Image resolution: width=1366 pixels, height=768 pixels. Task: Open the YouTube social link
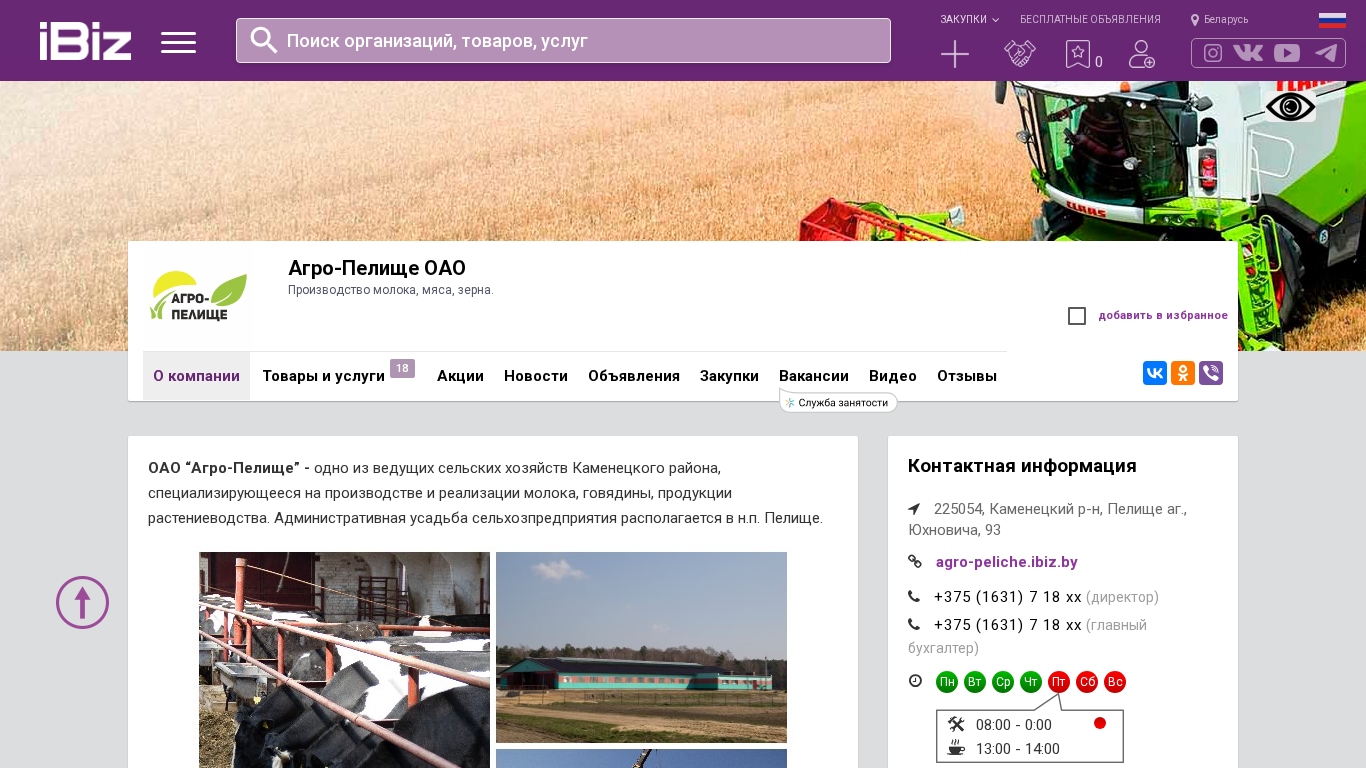coord(1287,53)
